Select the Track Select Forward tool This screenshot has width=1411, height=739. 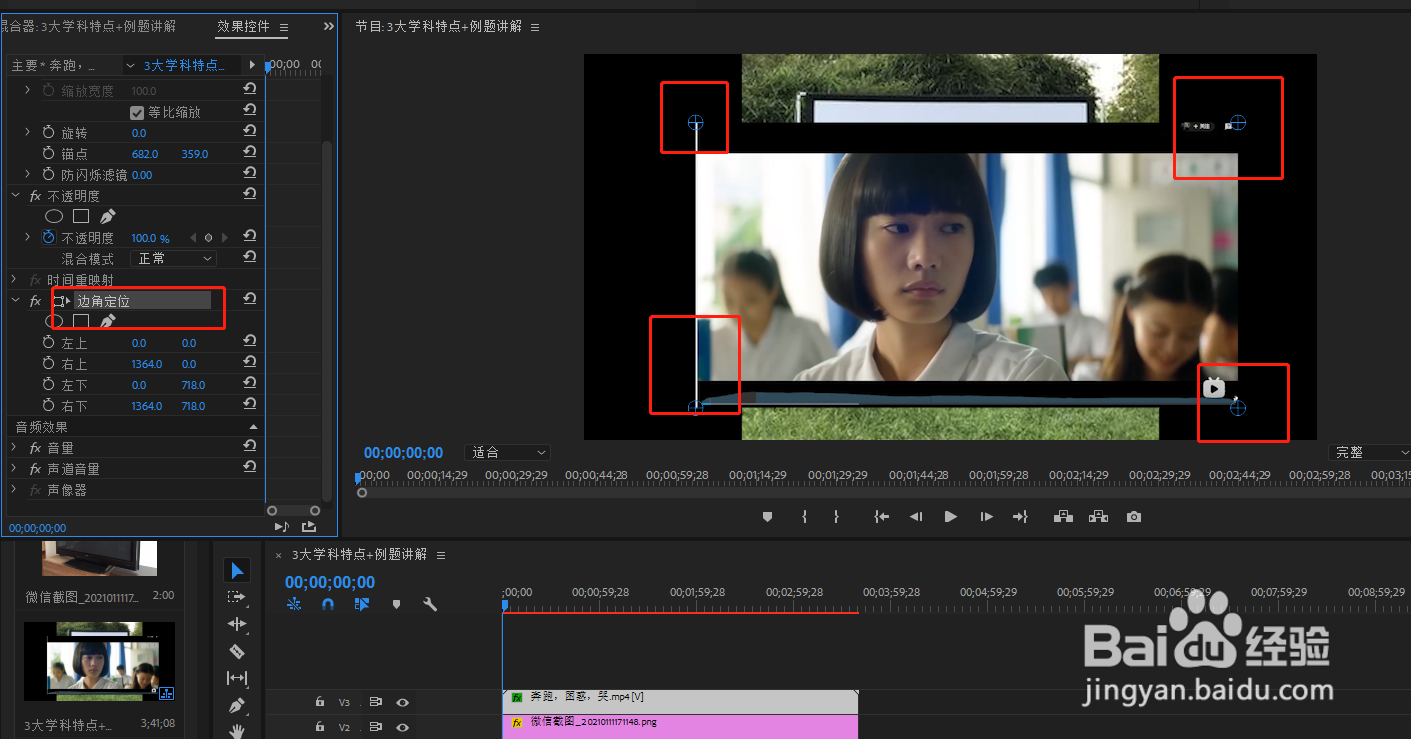click(x=236, y=597)
